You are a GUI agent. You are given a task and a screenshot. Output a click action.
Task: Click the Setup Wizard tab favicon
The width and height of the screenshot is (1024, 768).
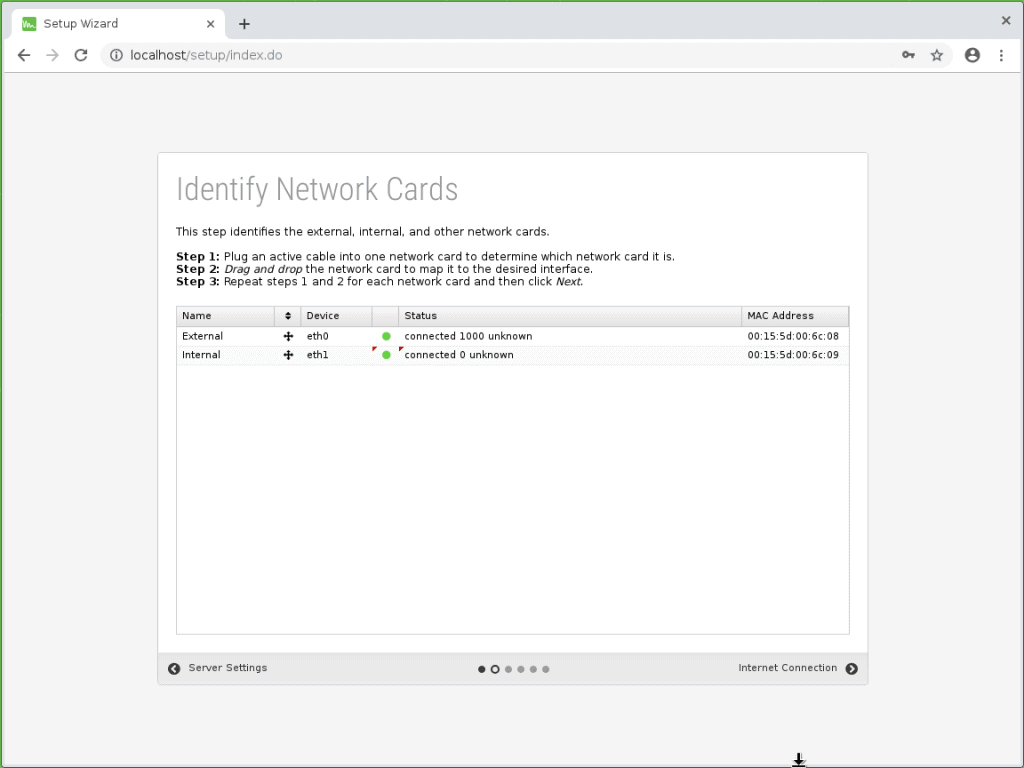click(x=29, y=24)
